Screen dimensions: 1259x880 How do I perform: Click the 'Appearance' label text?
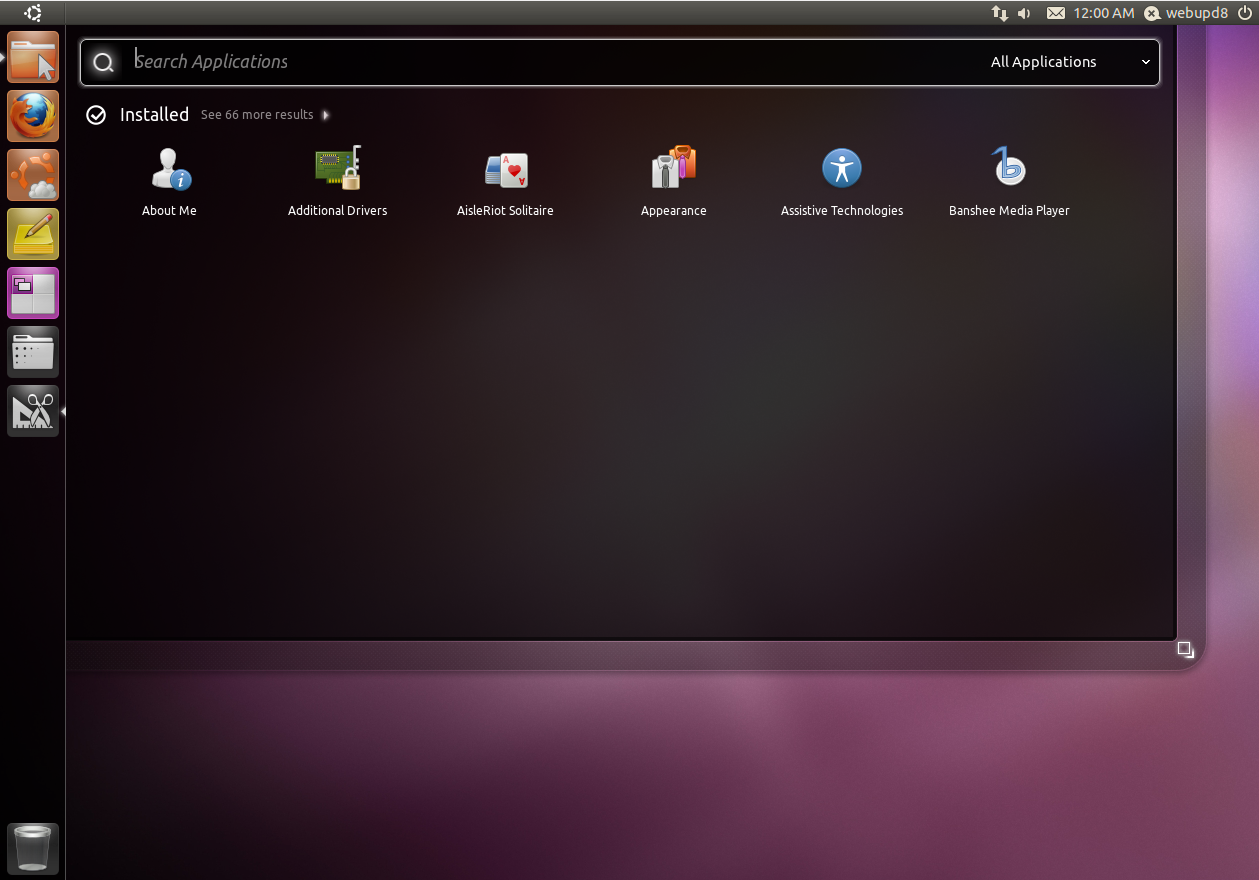point(674,211)
